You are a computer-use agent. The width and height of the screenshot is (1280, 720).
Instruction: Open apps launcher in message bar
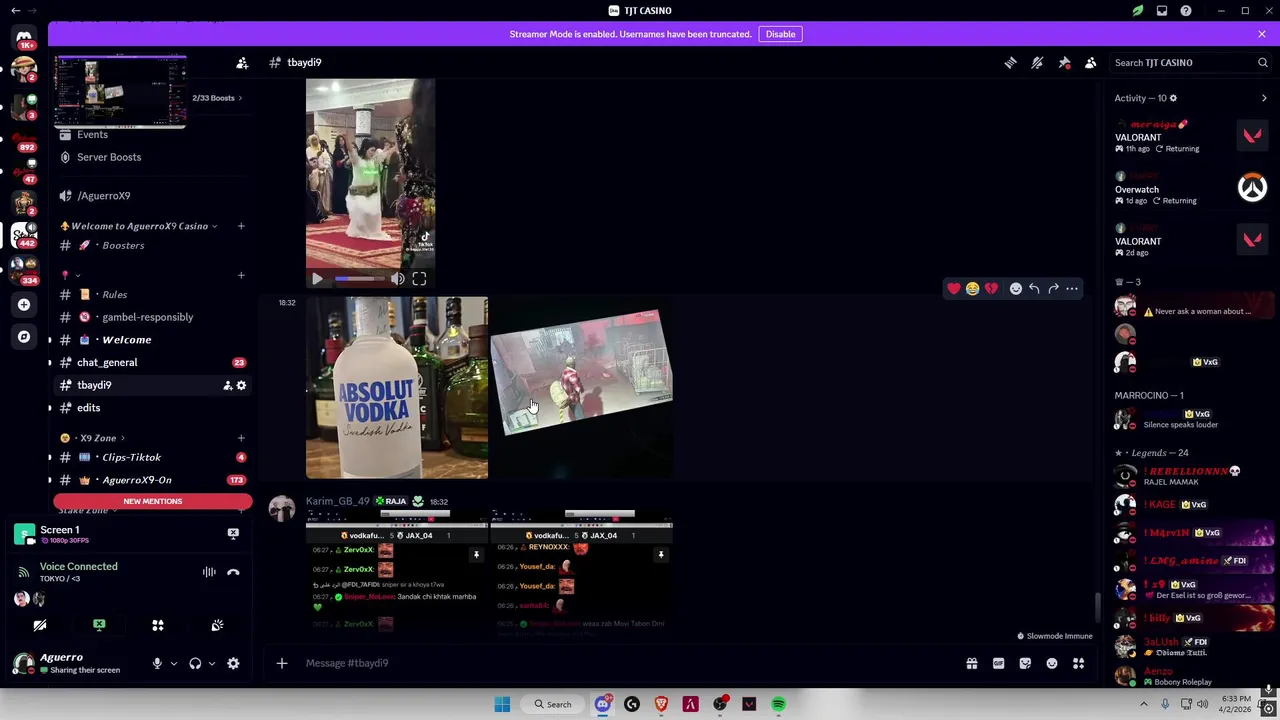click(x=1079, y=663)
